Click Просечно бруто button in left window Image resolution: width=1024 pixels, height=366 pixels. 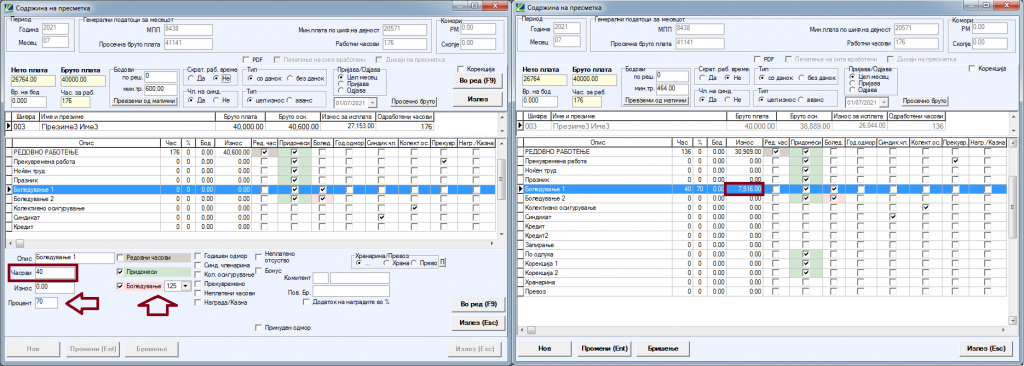coord(413,101)
